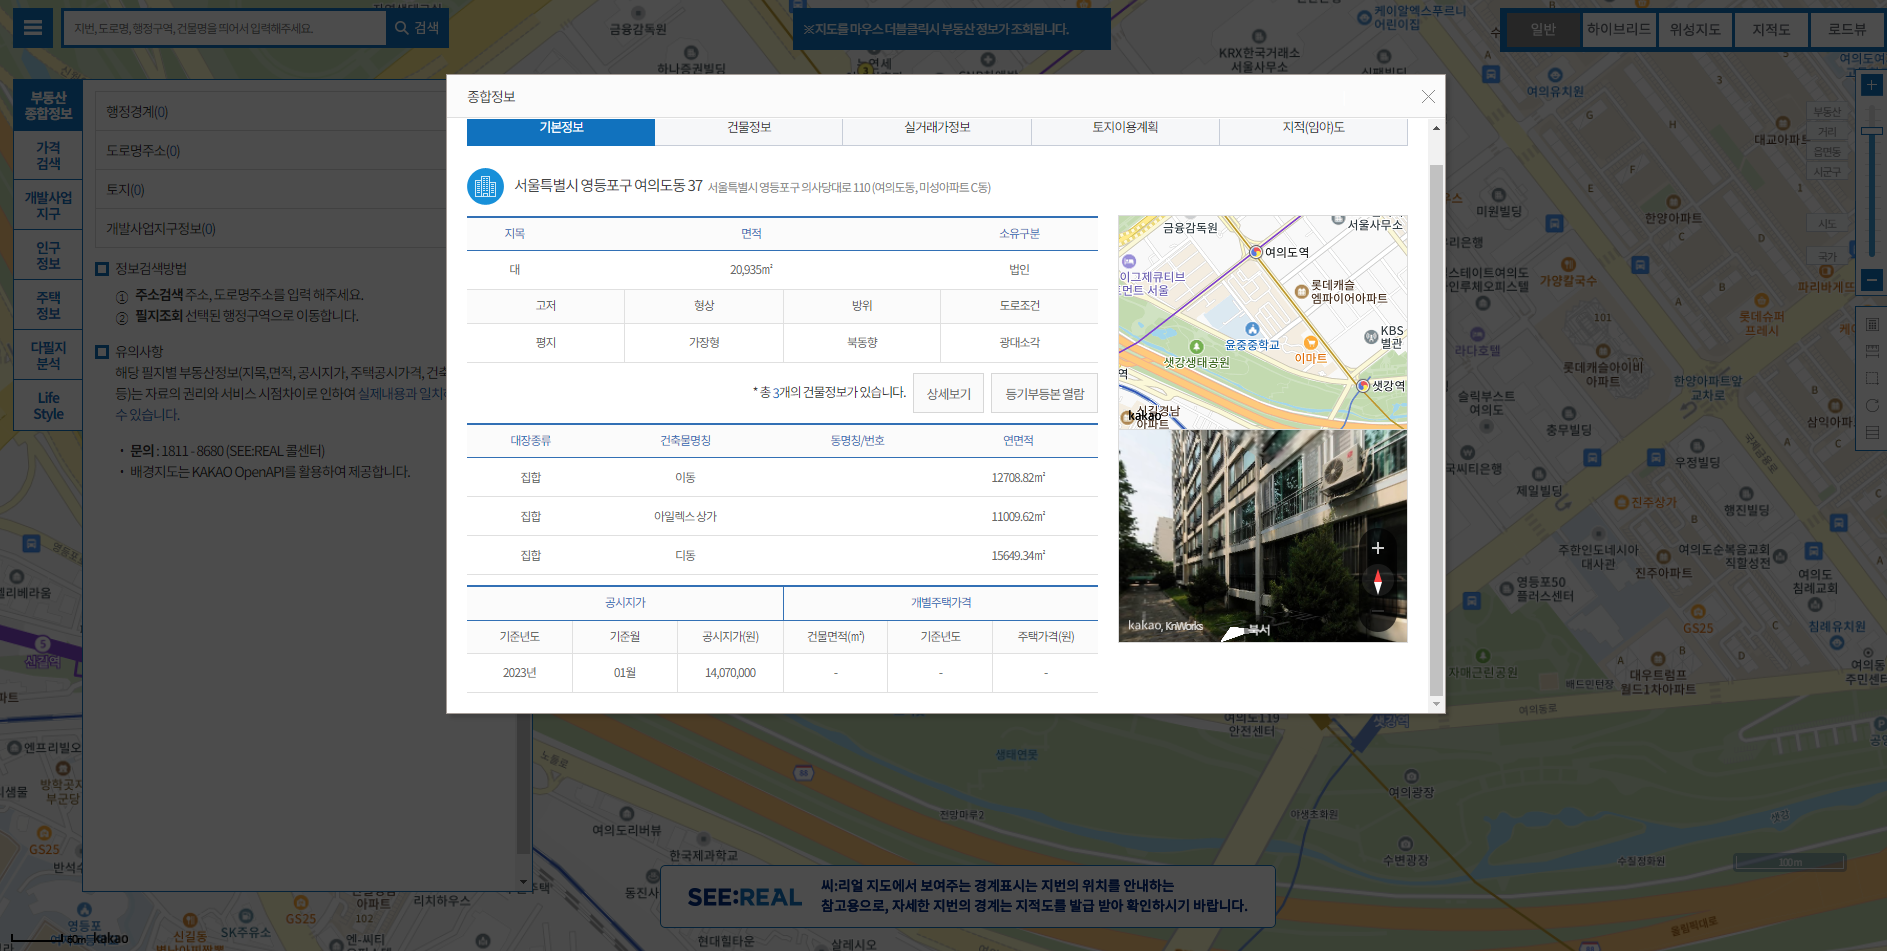Click the dialog scrollbar down arrow
The width and height of the screenshot is (1887, 951).
[1436, 704]
